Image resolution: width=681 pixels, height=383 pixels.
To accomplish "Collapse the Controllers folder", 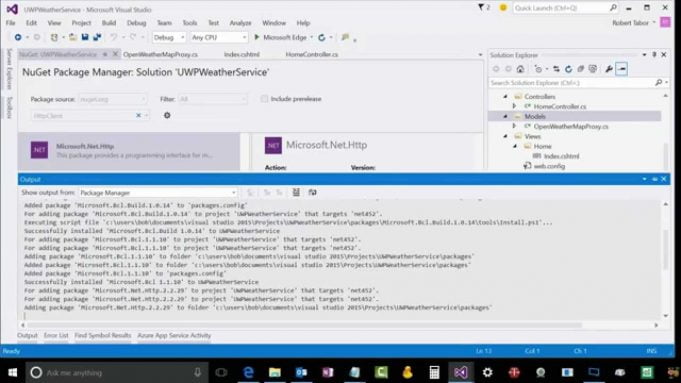I will 505,96.
